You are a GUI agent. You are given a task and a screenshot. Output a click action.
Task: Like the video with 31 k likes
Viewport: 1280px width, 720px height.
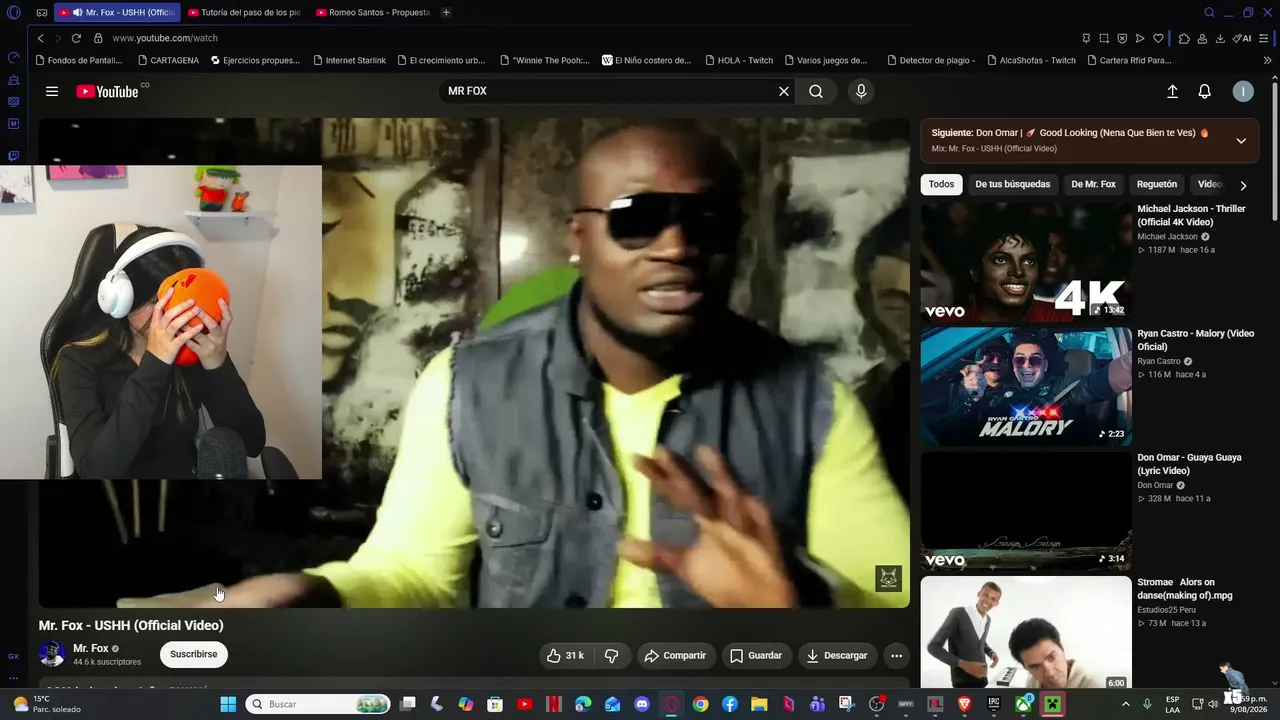pos(564,656)
